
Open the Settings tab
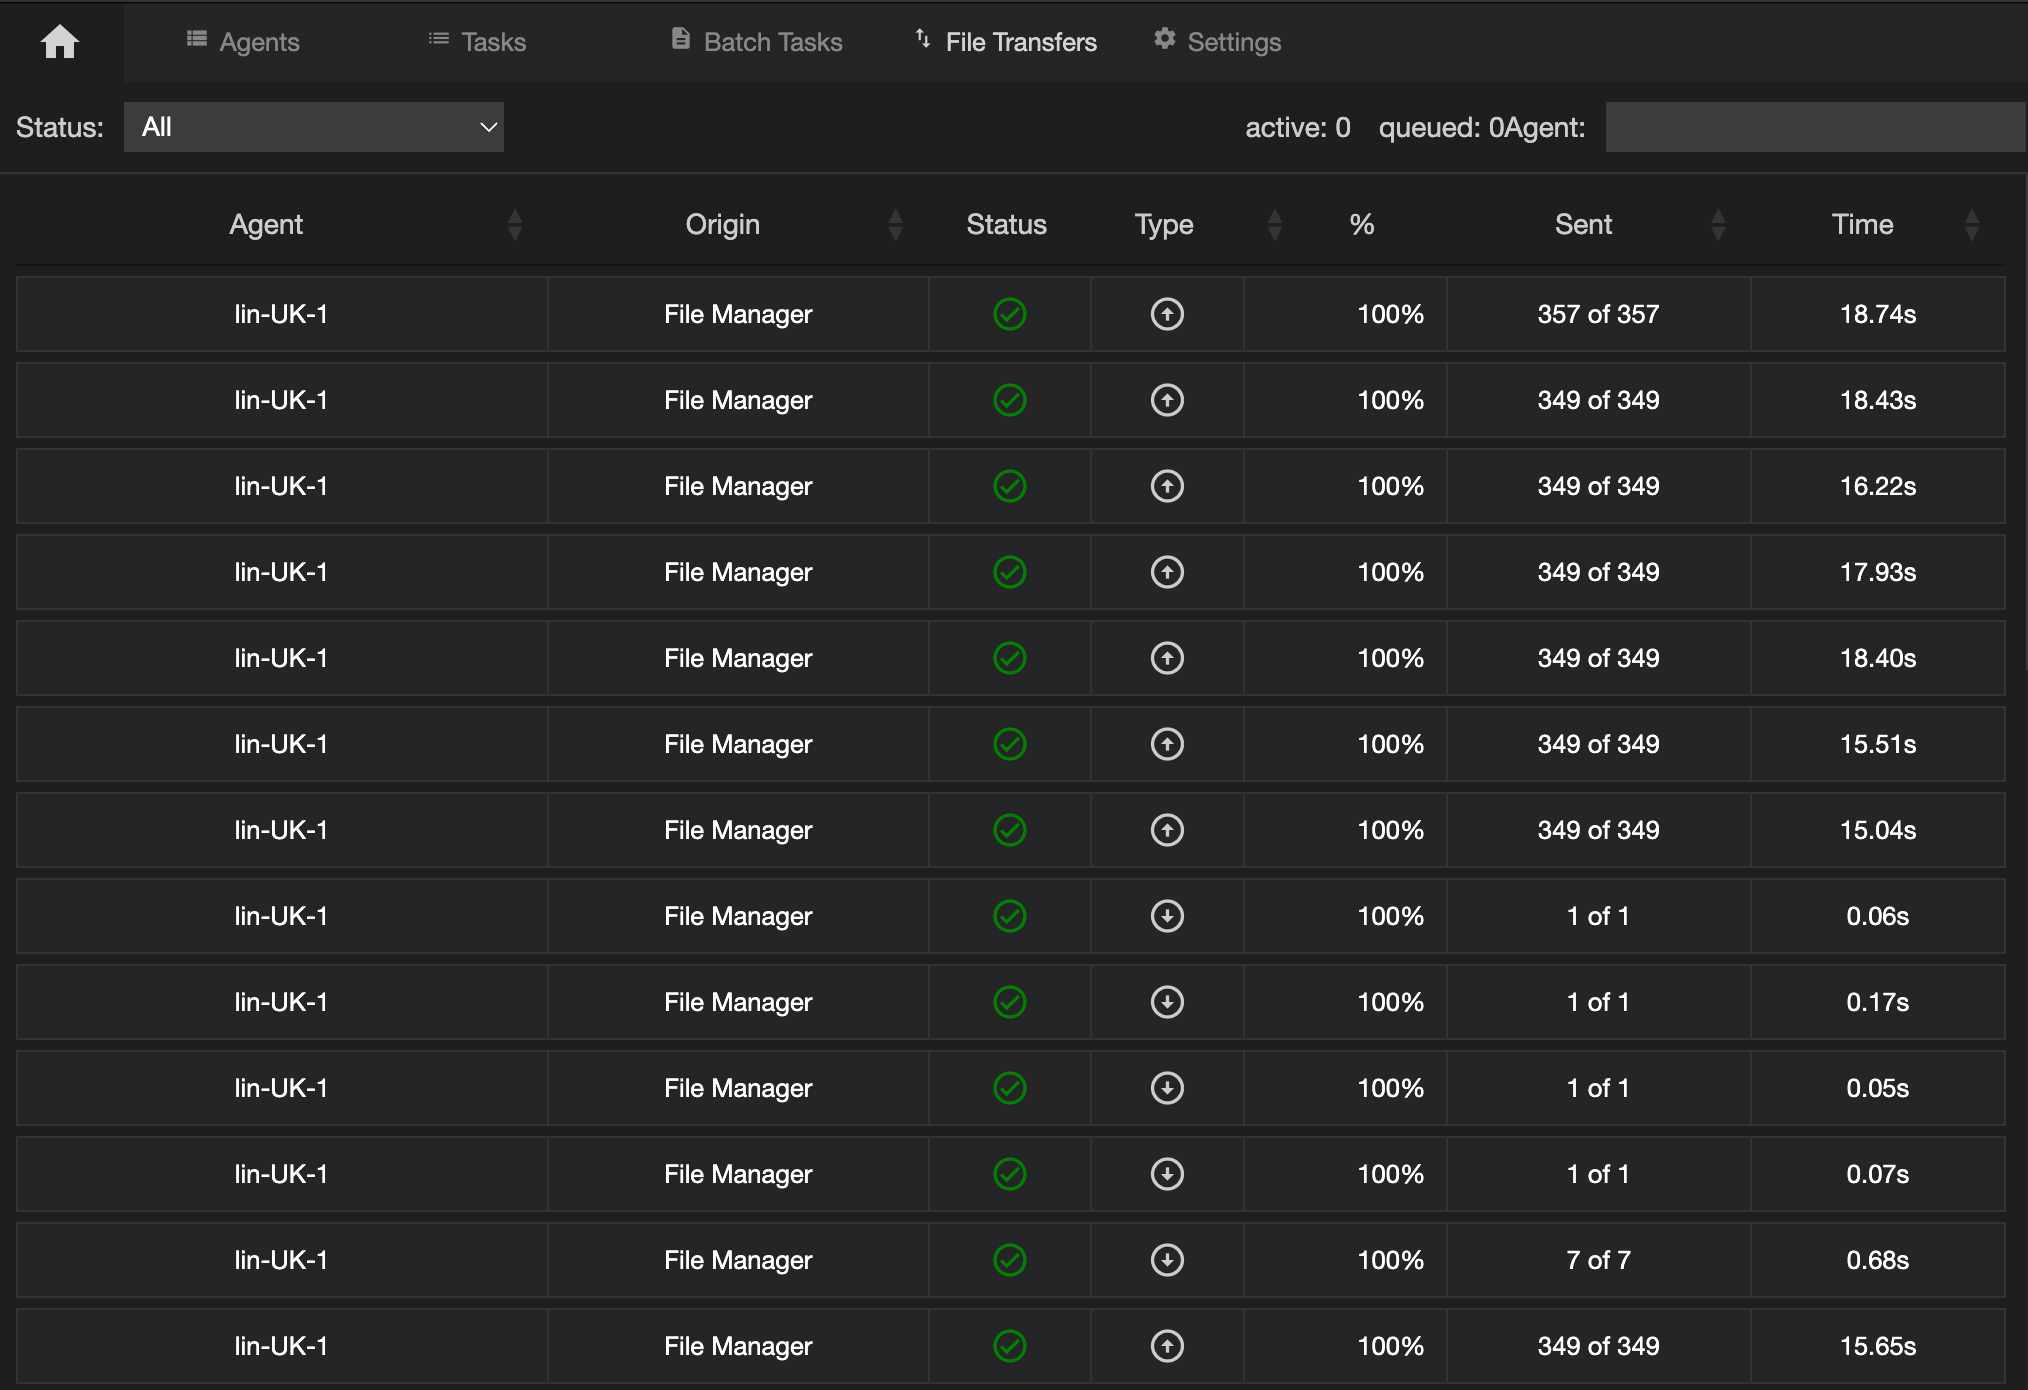1217,42
